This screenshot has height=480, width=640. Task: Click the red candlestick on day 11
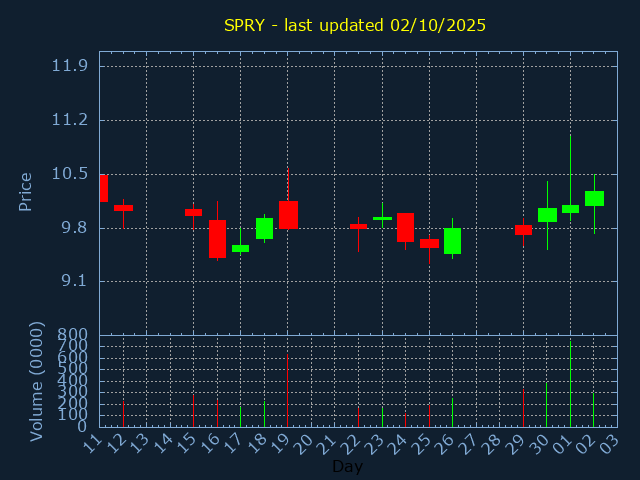point(103,188)
